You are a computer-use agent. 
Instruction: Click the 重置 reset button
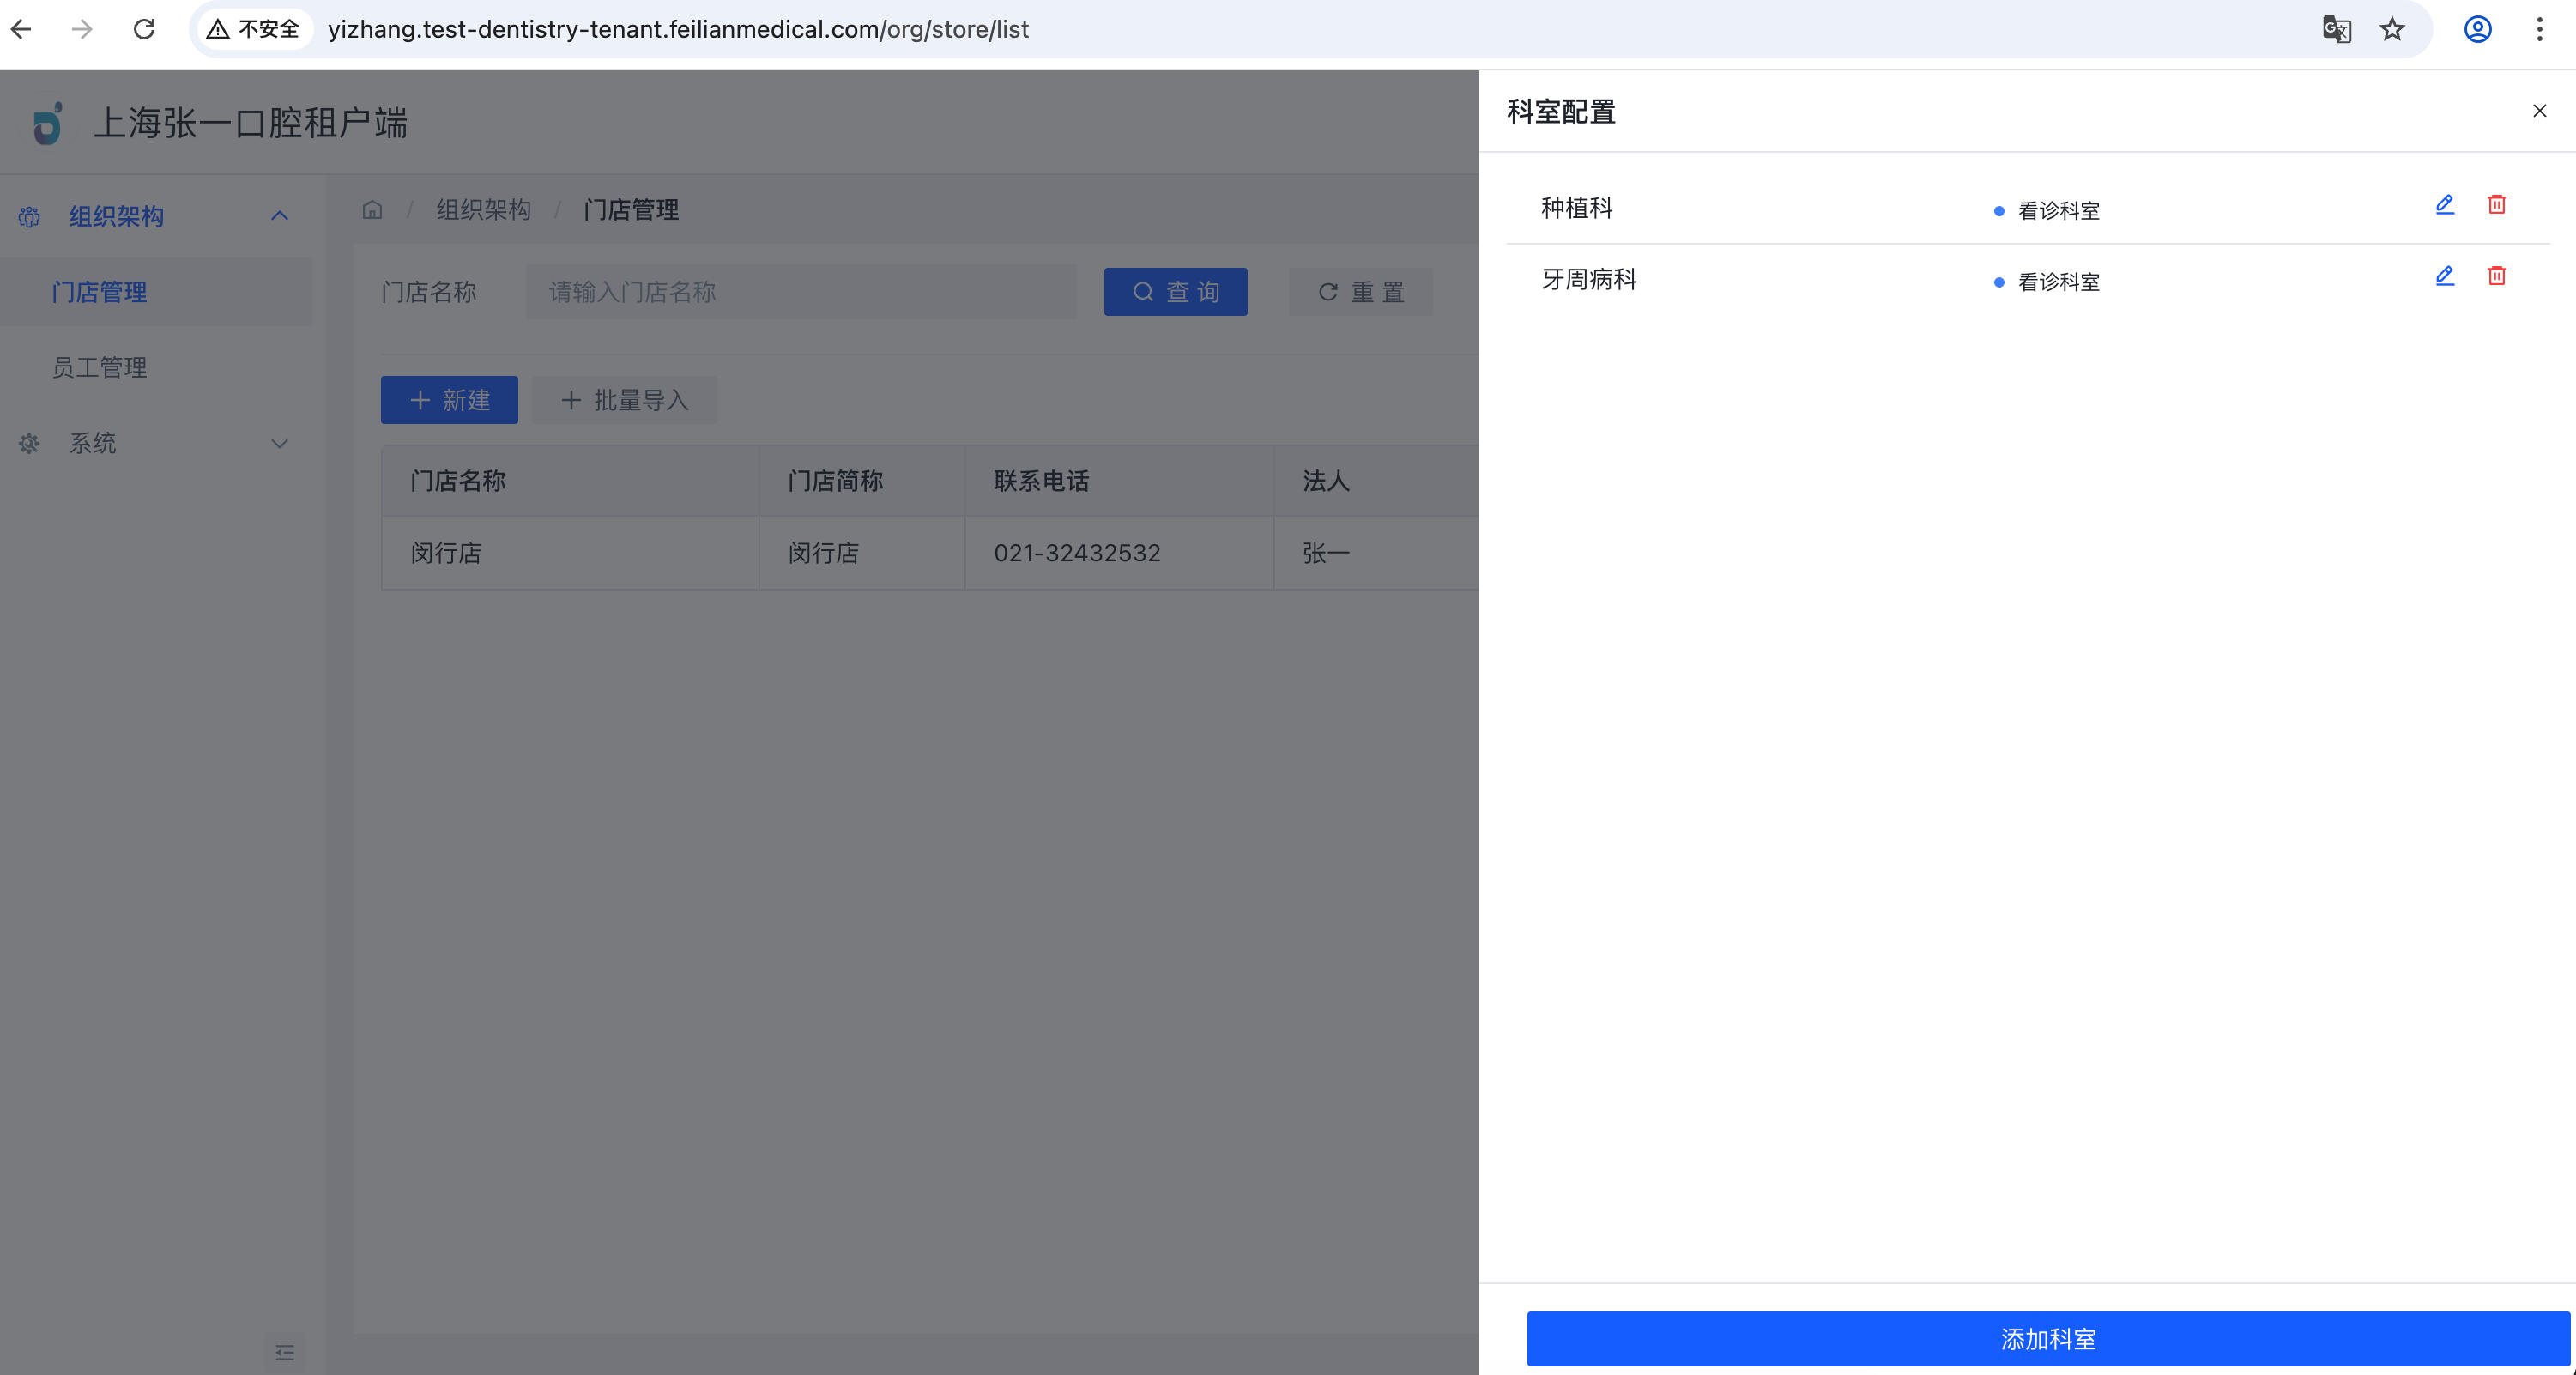[1360, 292]
